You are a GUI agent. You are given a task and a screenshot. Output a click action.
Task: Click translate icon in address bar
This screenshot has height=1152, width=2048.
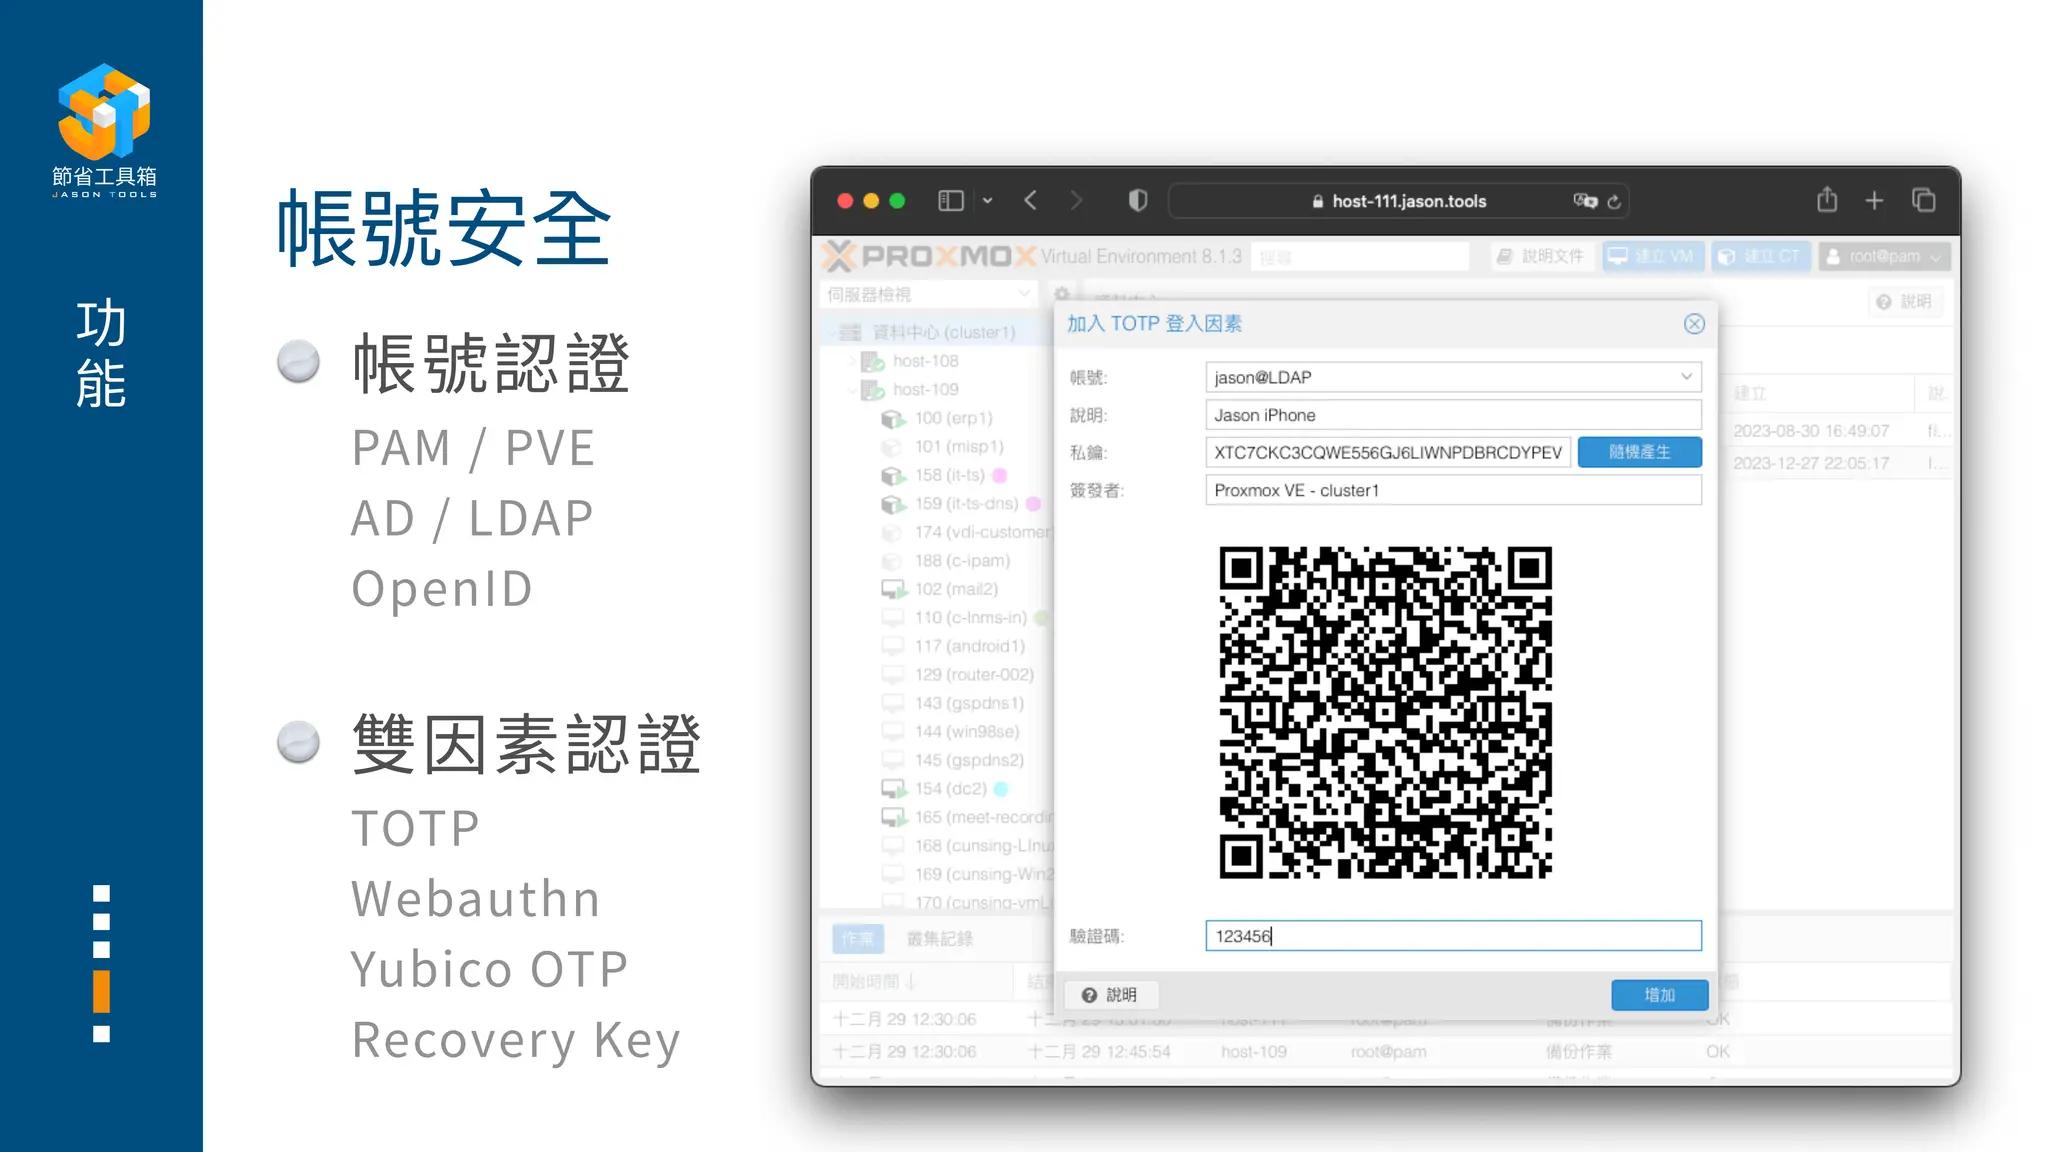(1585, 201)
